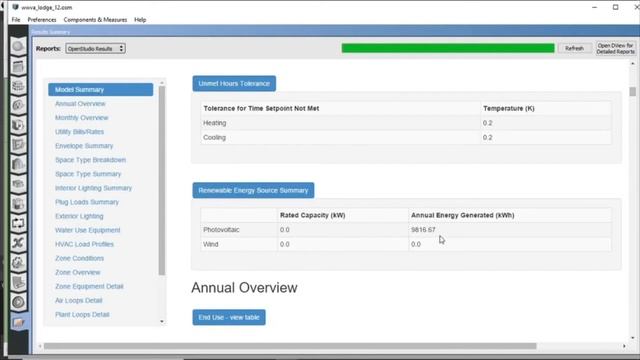Viewport: 640px width, 360px height.
Task: Click the Wind row label
Action: 211,244
